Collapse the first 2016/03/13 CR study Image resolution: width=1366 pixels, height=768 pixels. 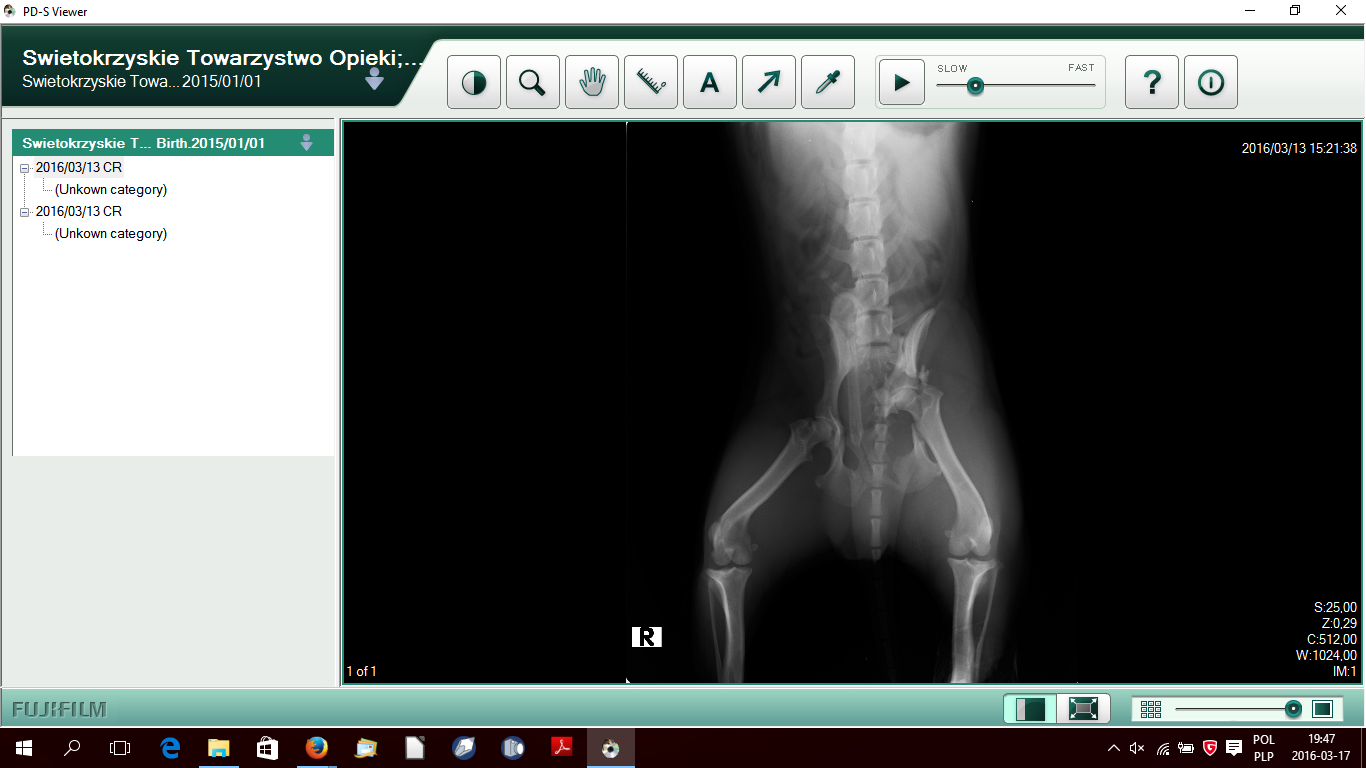click(x=25, y=168)
